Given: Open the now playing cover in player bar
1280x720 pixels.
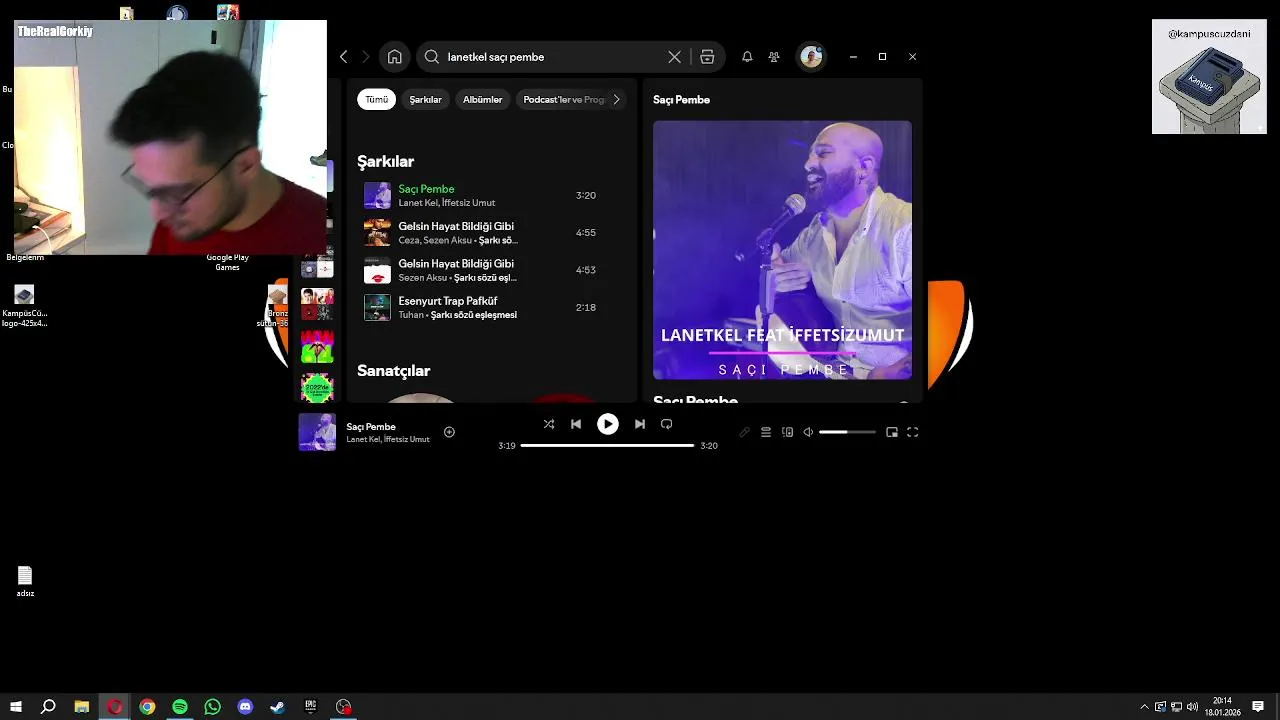Looking at the screenshot, I should click(x=317, y=432).
